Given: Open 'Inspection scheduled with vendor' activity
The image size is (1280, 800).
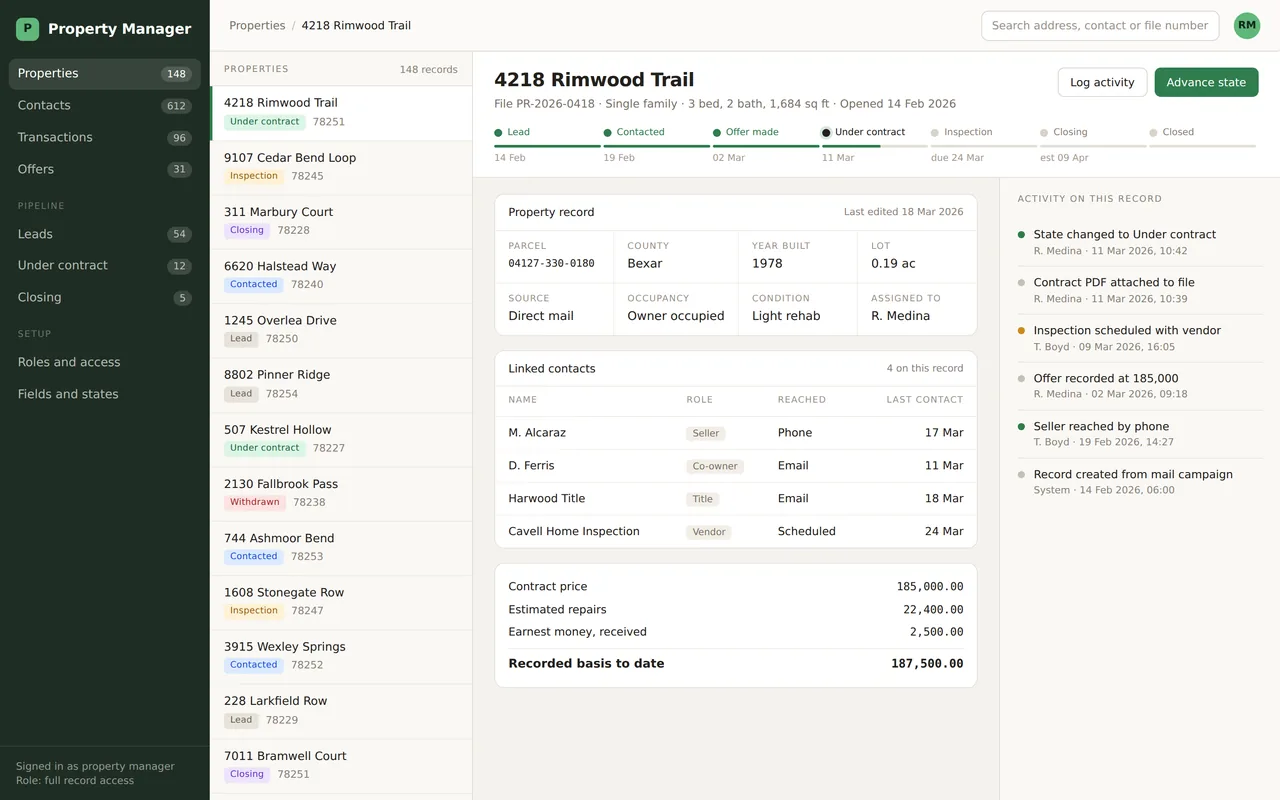Looking at the screenshot, I should [1140, 338].
